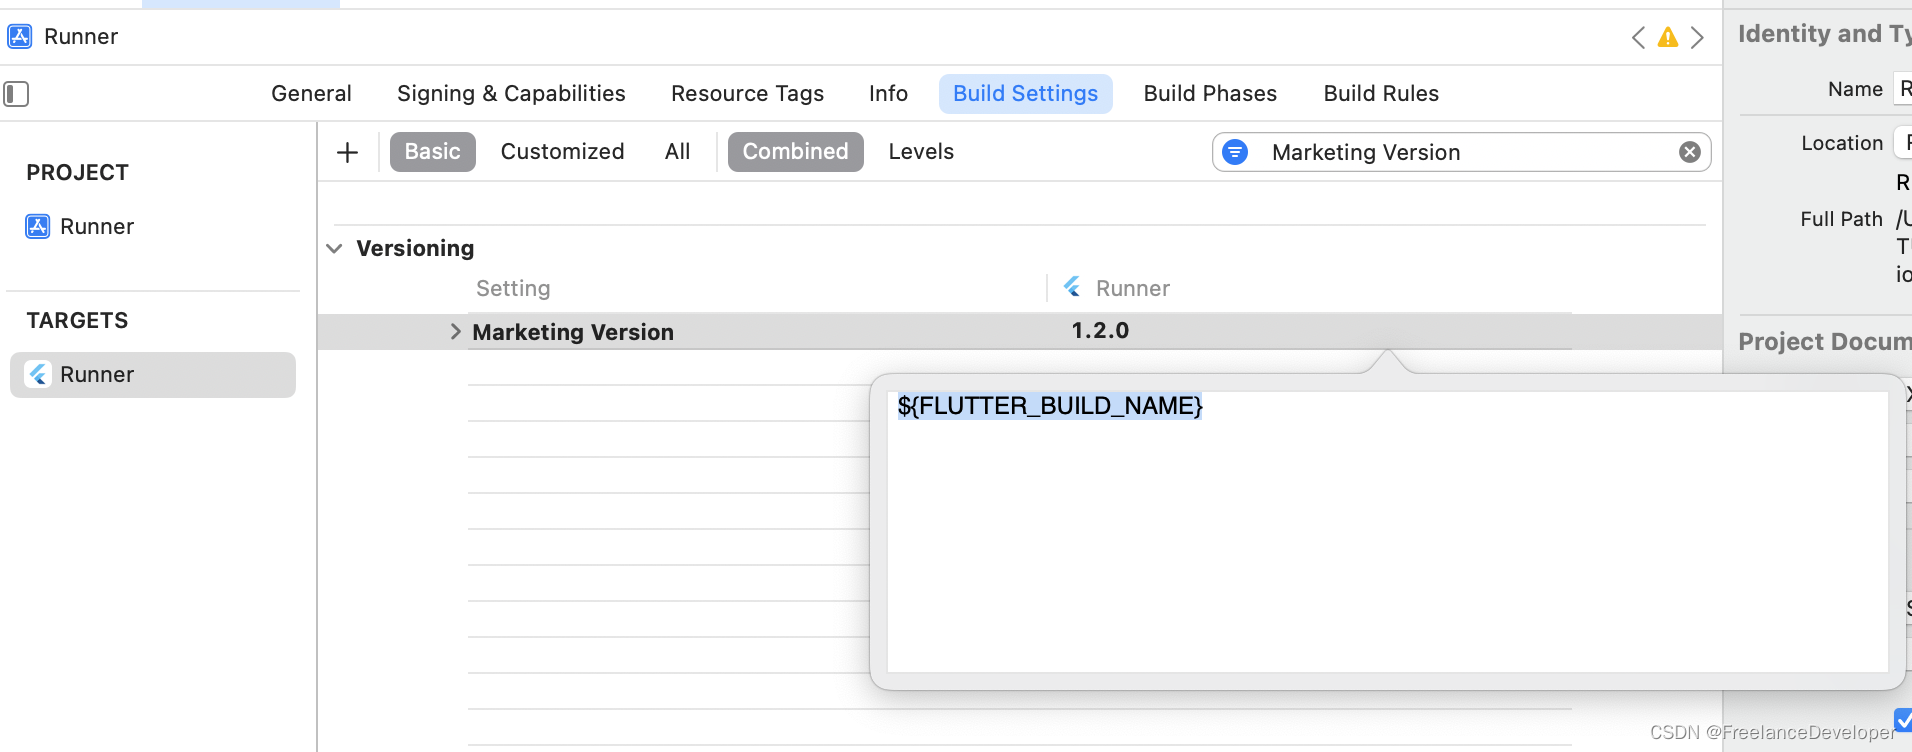
Task: Click the Flutter icon in Runner column header
Action: [x=1072, y=287]
